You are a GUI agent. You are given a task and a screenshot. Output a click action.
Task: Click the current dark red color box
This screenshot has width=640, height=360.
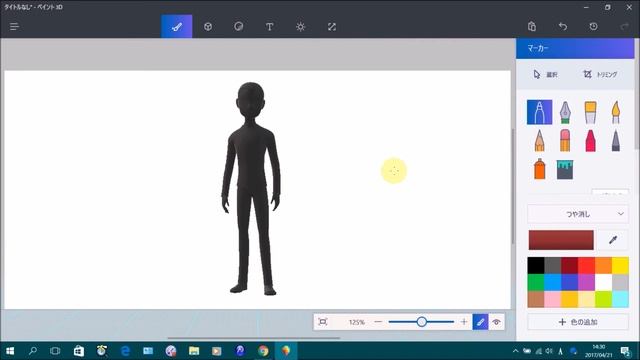pos(561,240)
